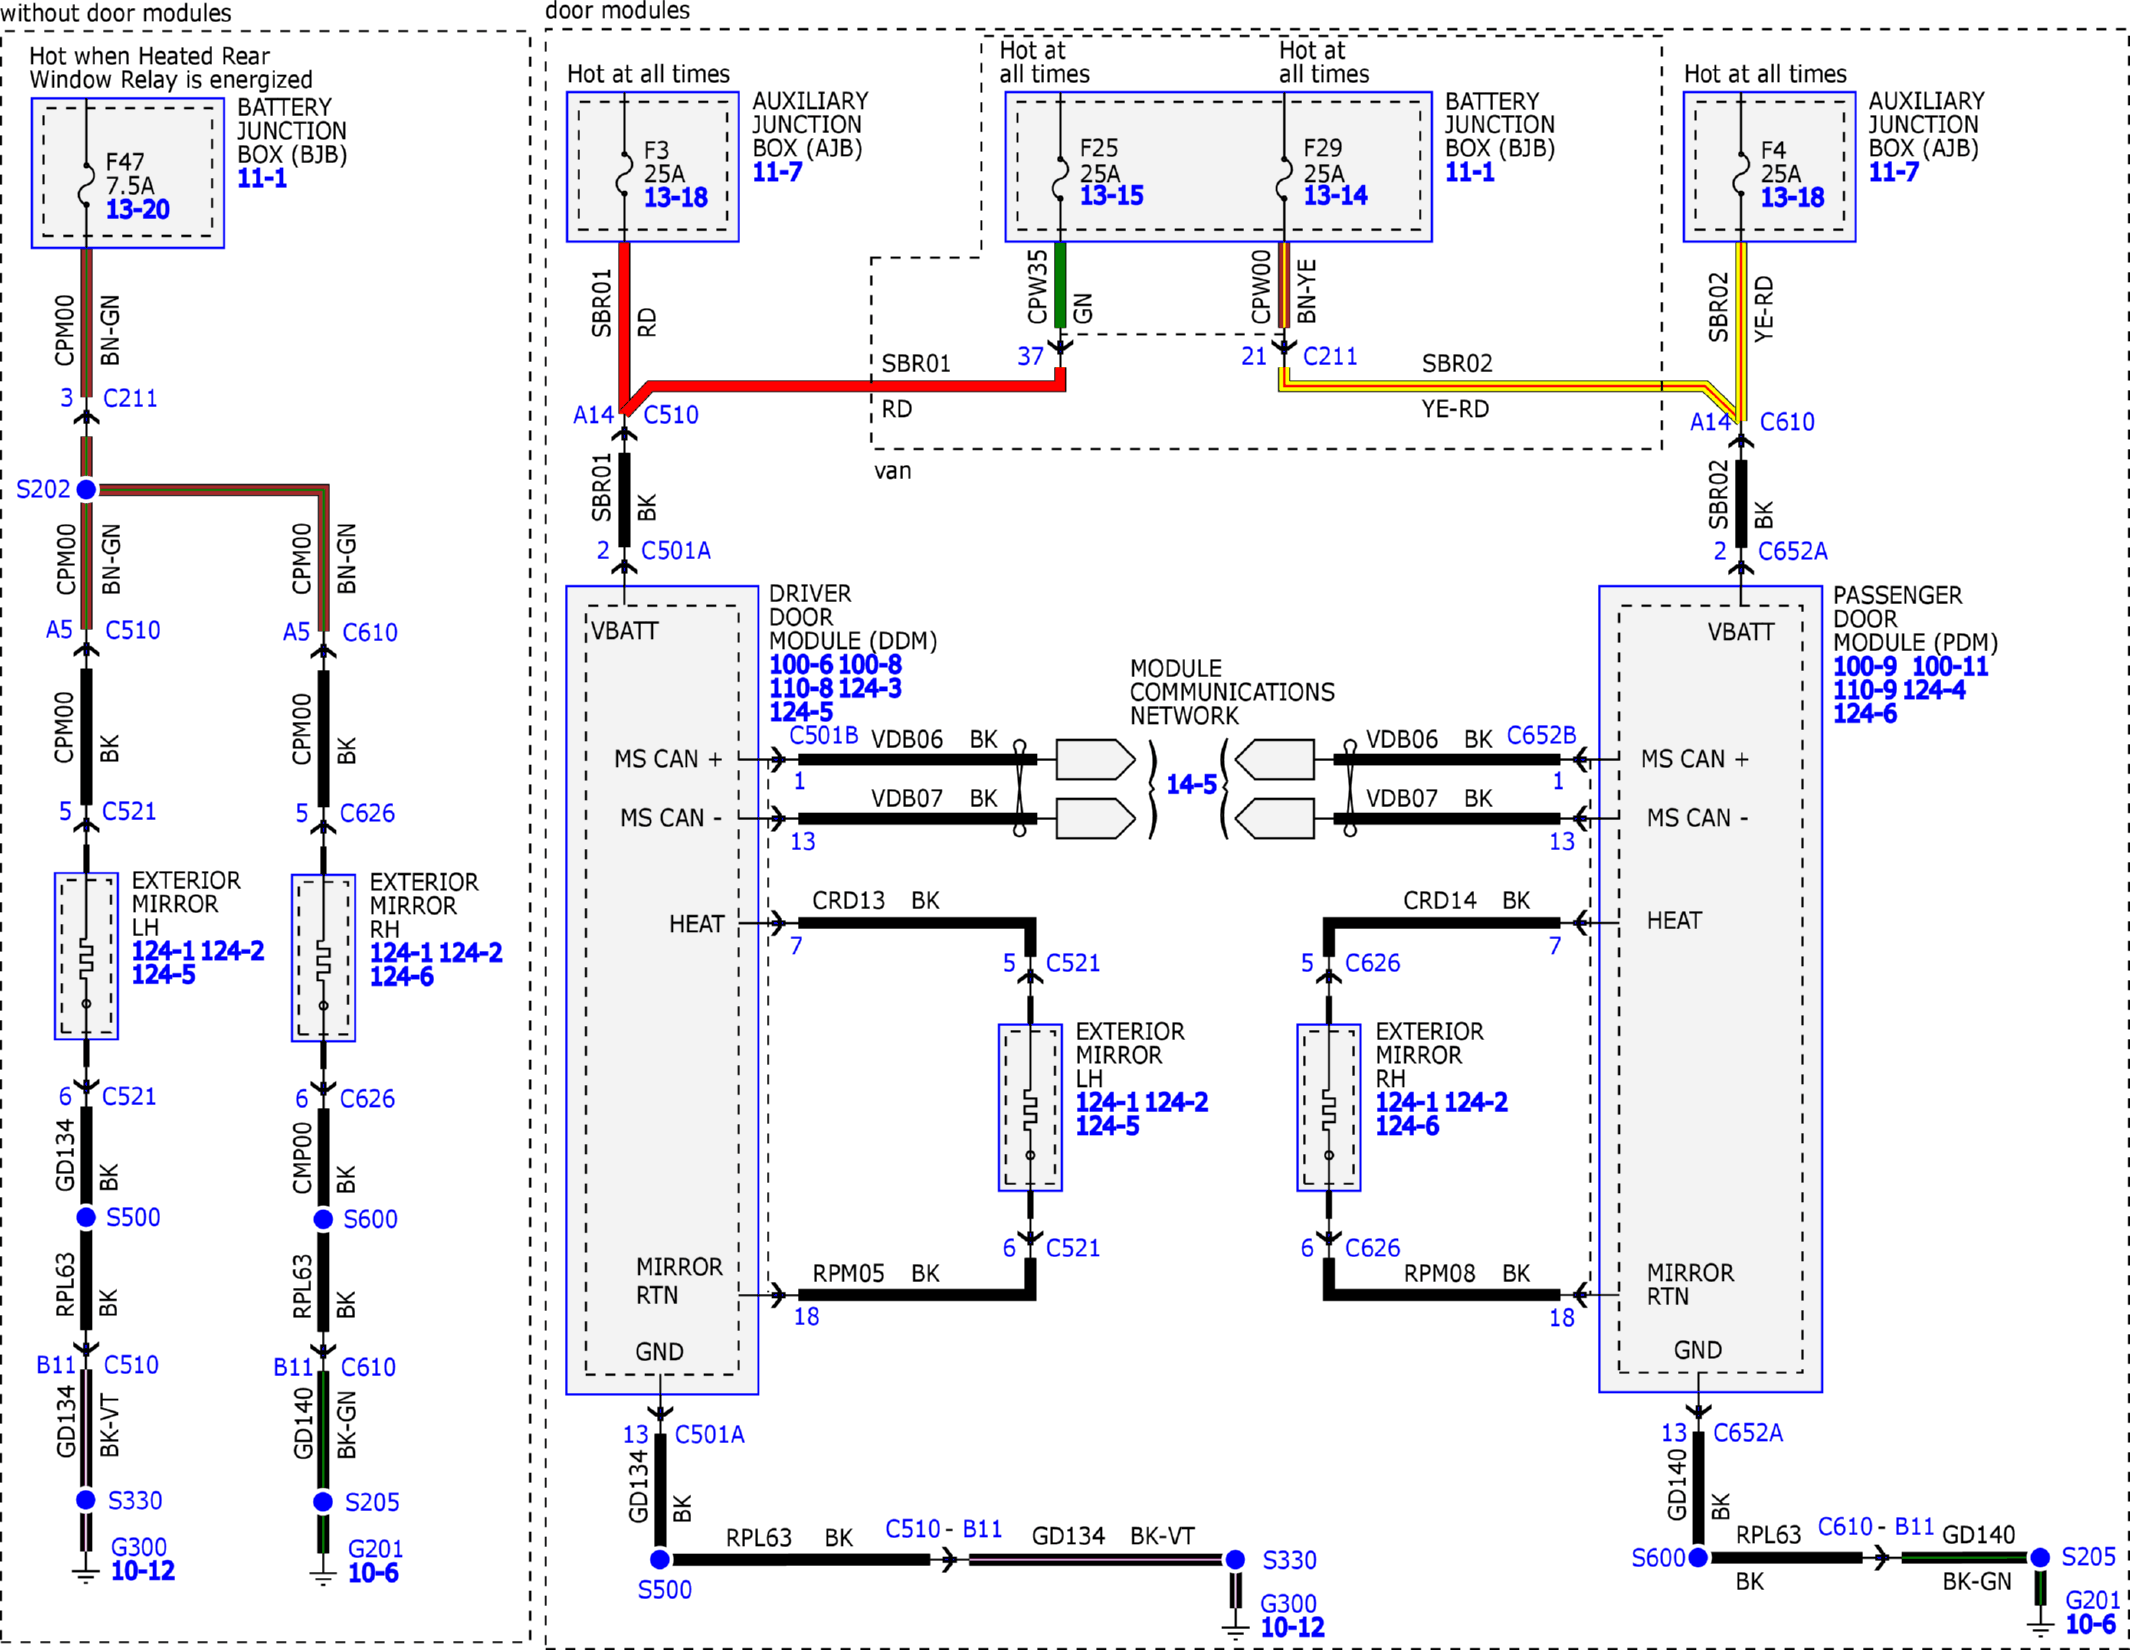The image size is (2130, 1650).
Task: Click the C652B connector label
Action: click(1541, 735)
